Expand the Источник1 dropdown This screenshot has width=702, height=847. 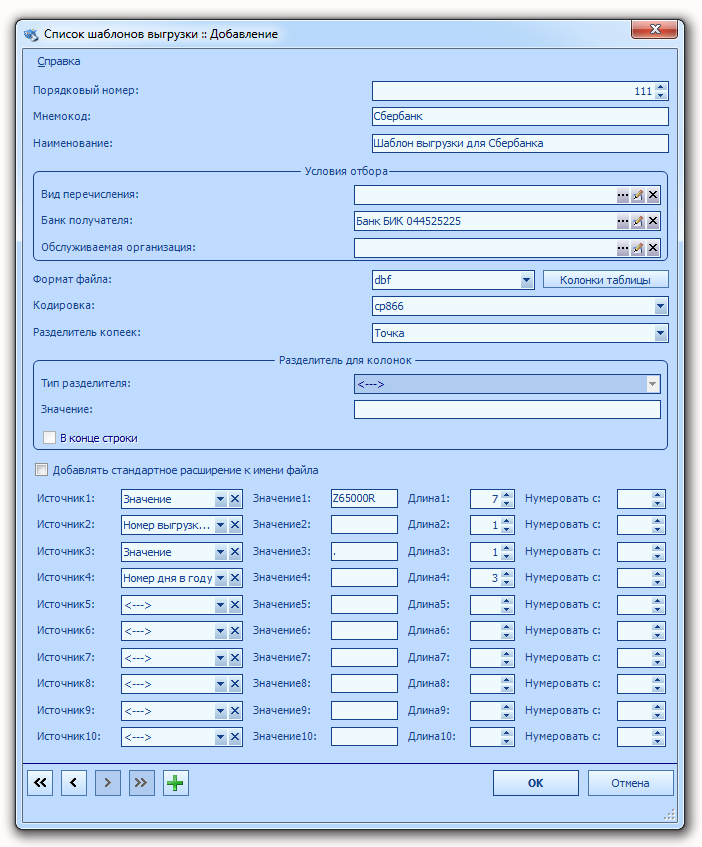[220, 499]
